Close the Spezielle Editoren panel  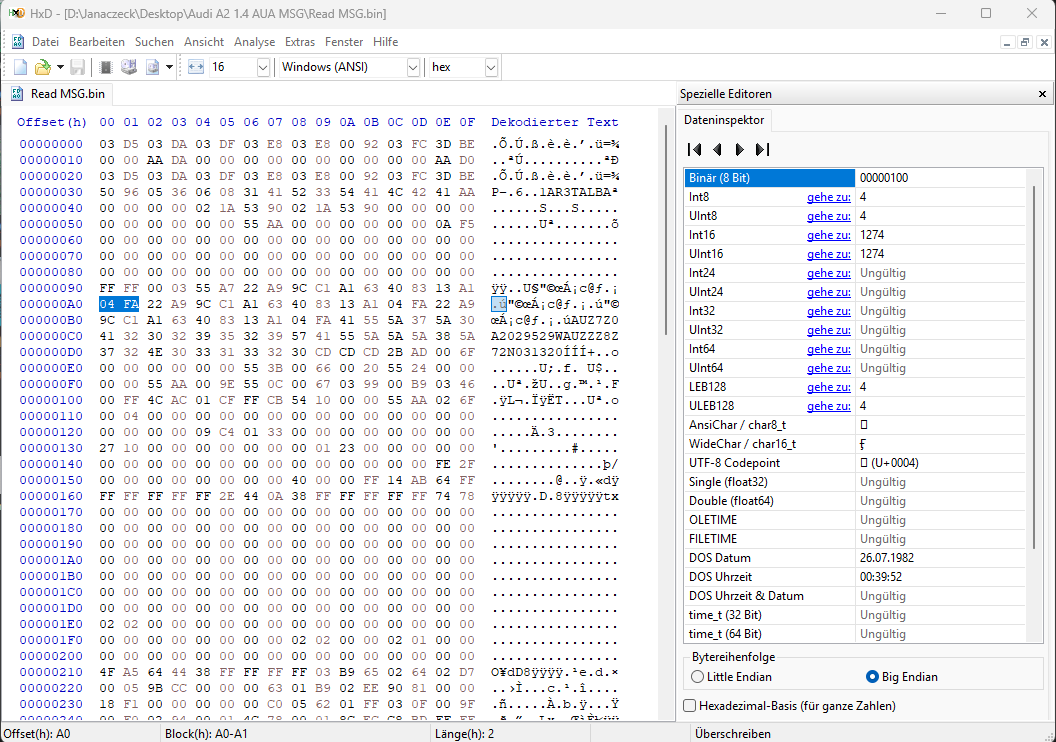pos(1042,94)
